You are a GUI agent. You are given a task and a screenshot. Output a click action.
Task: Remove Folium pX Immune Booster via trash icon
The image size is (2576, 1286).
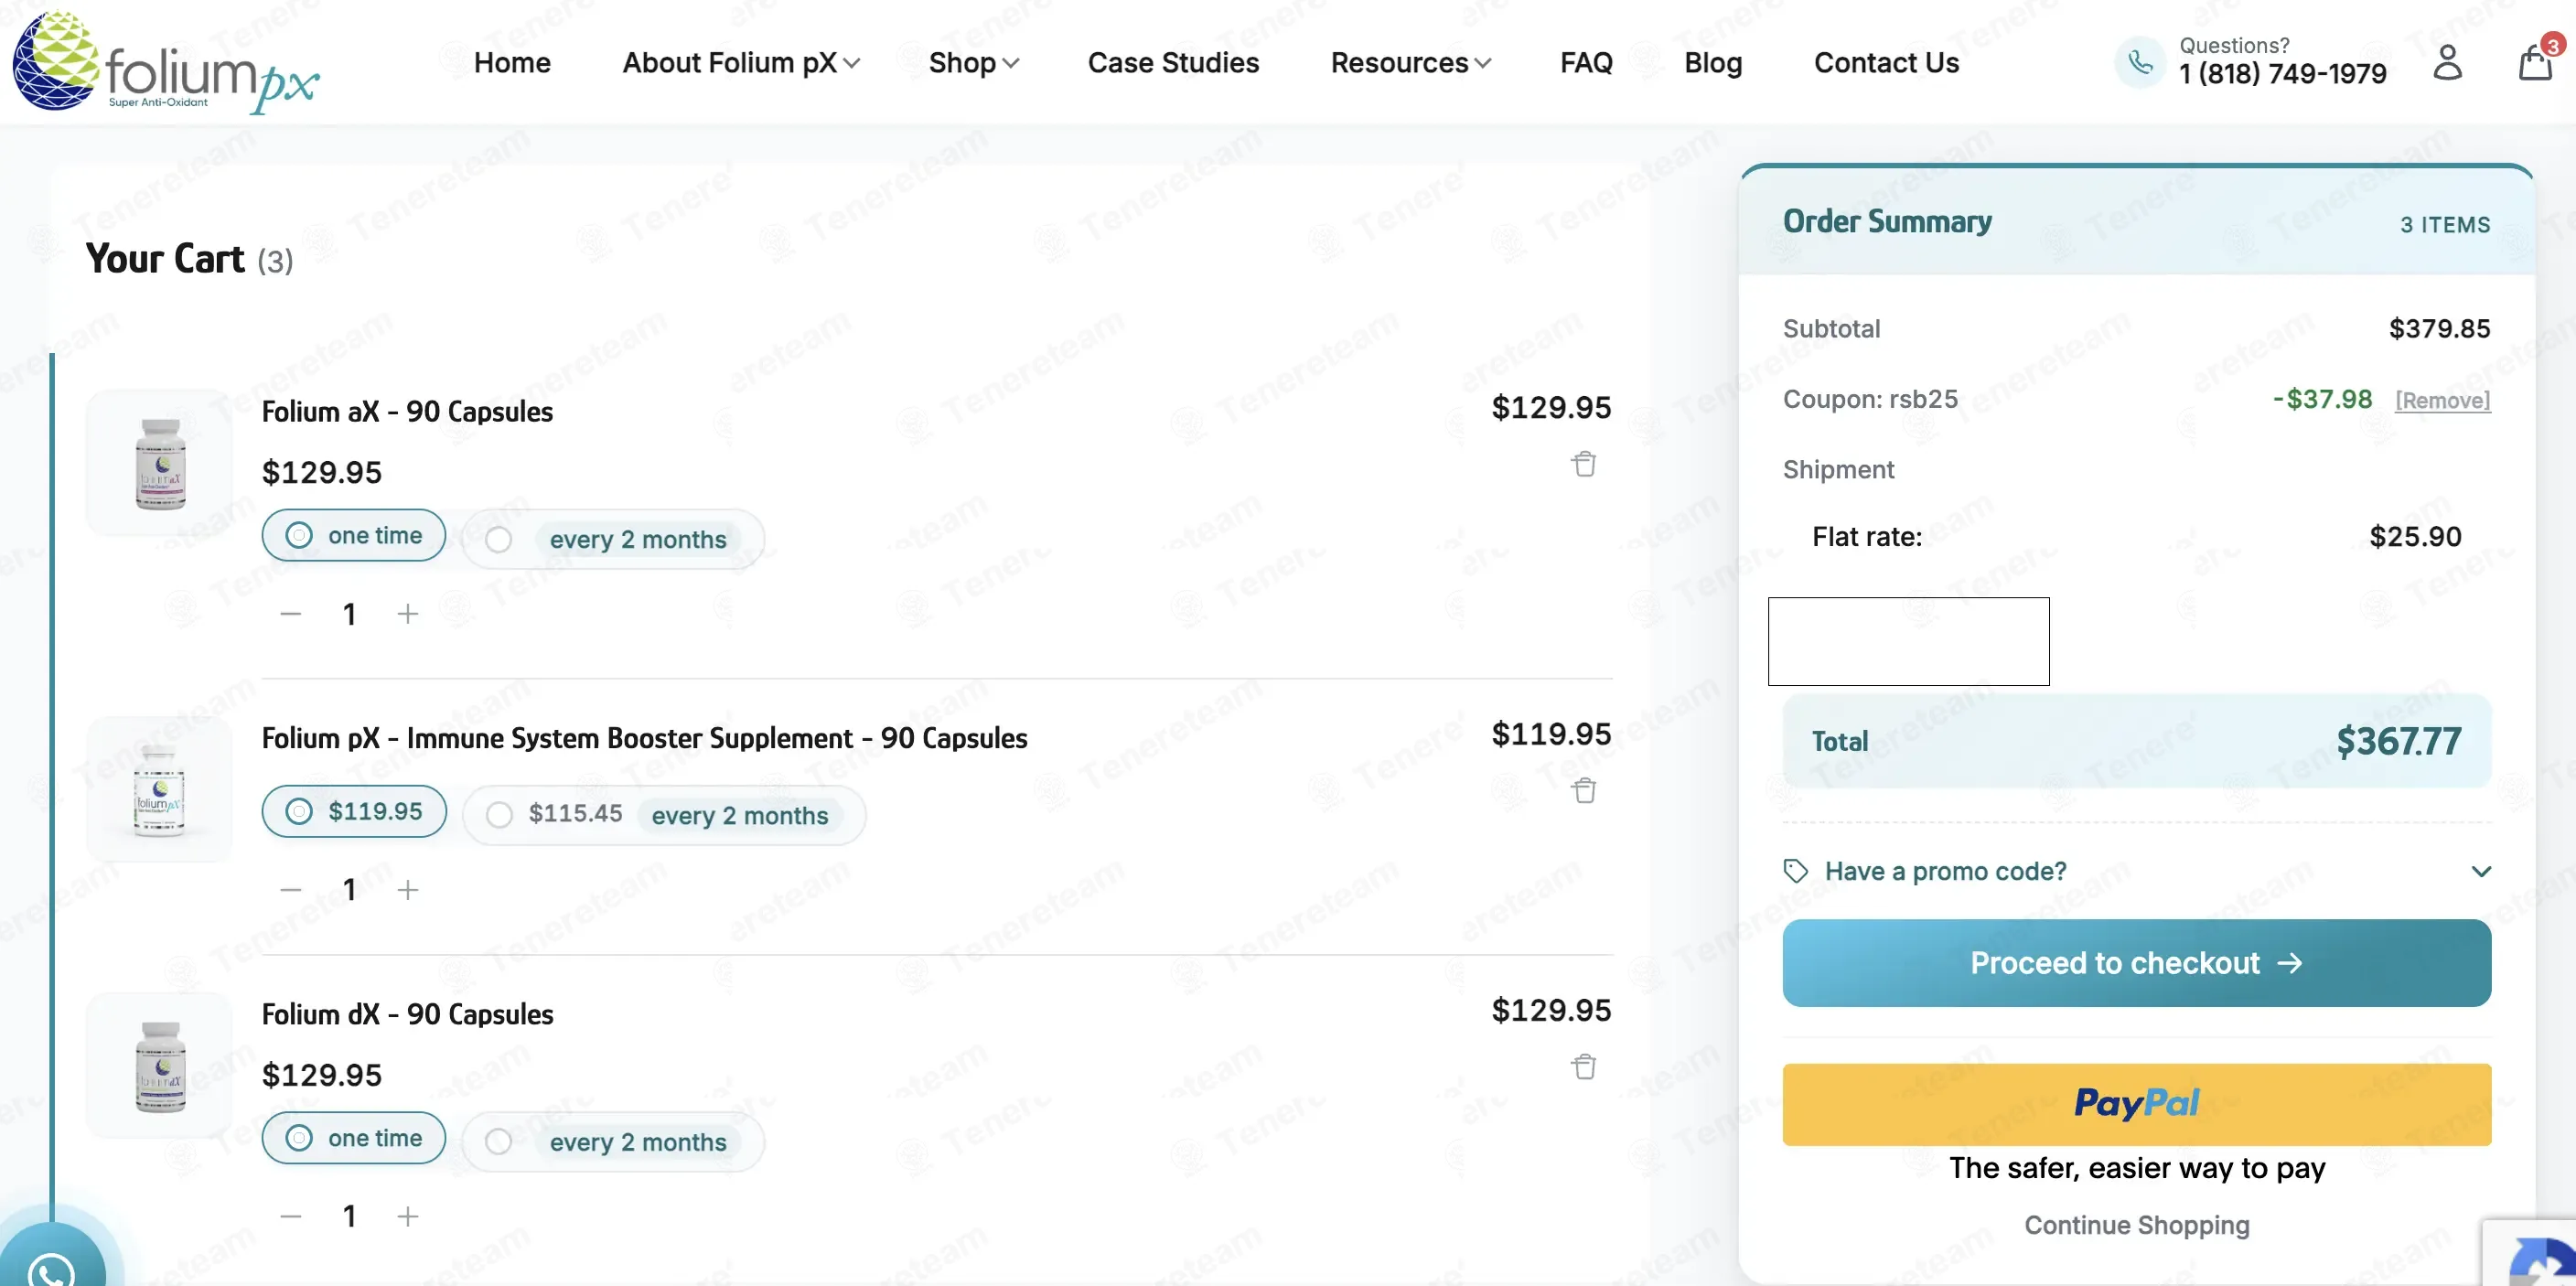pyautogui.click(x=1584, y=790)
